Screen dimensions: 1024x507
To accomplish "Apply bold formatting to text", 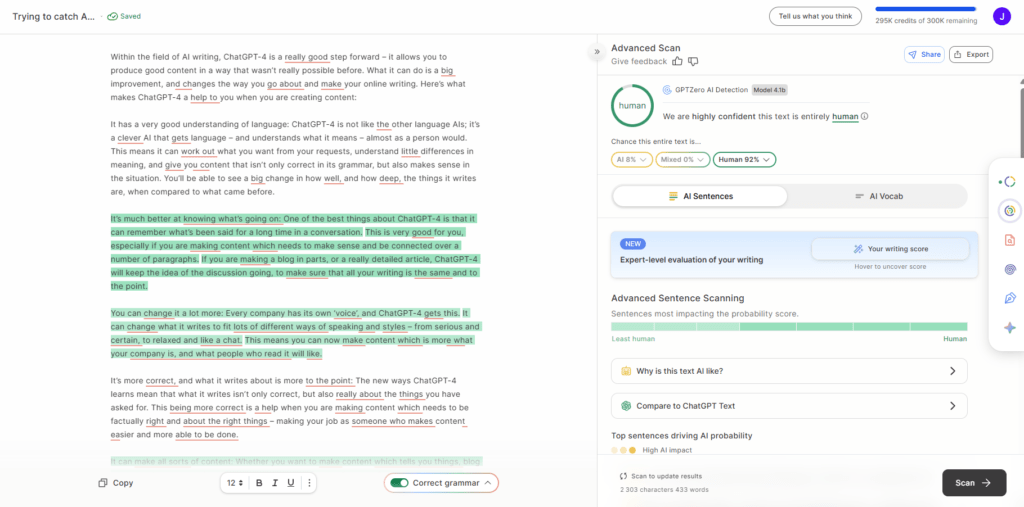I will (259, 483).
